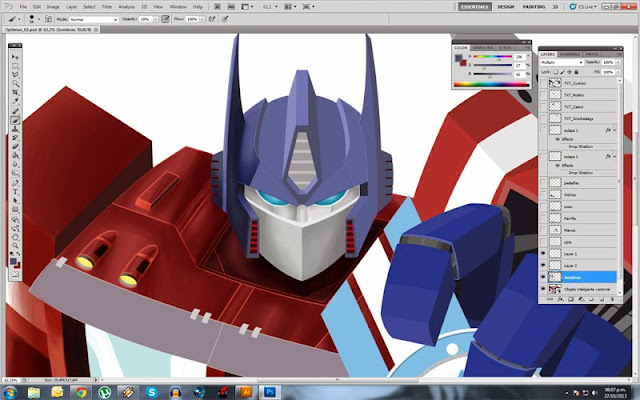Screen dimensions: 640x400
Task: Toggle tablet pressure controls size
Action: click(225, 19)
